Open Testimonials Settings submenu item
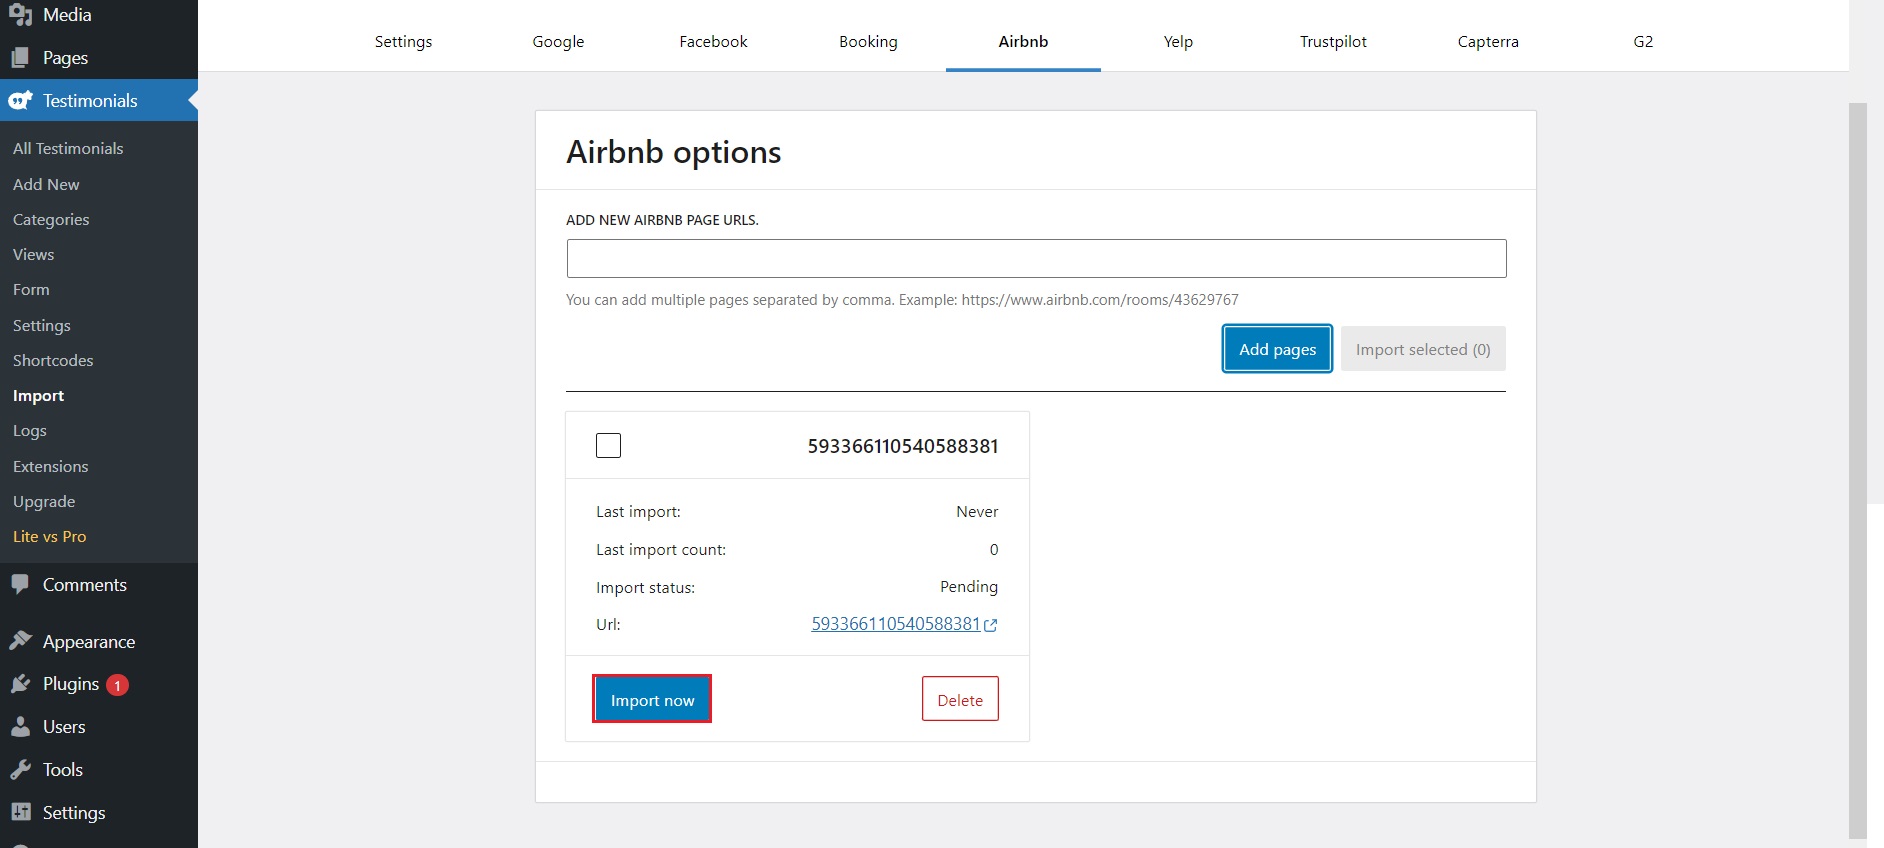1884x848 pixels. pos(42,325)
